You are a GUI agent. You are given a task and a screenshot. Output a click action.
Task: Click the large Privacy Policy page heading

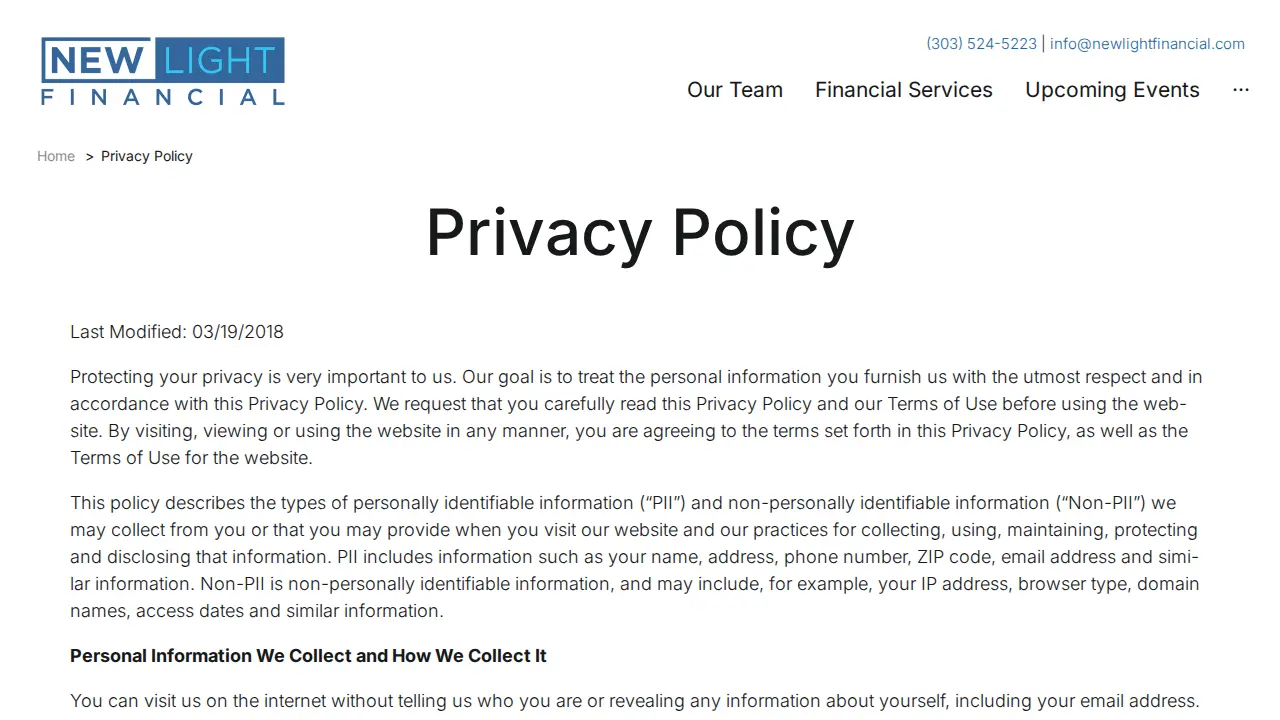click(640, 232)
